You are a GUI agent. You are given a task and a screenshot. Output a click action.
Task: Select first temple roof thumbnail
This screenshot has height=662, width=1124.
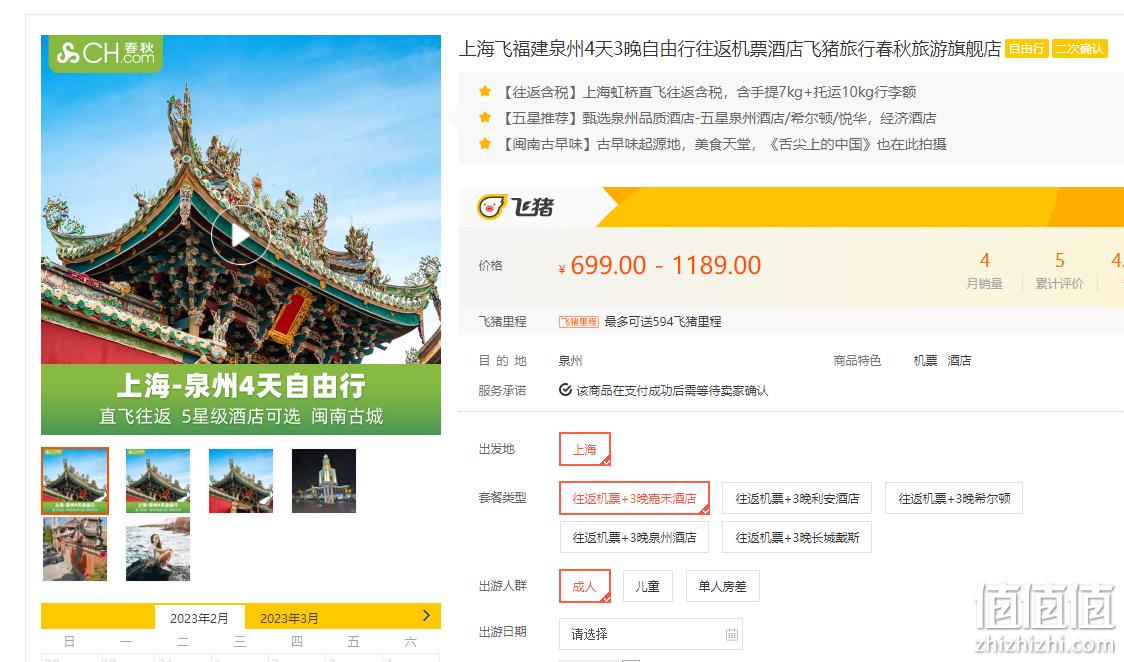pos(75,481)
